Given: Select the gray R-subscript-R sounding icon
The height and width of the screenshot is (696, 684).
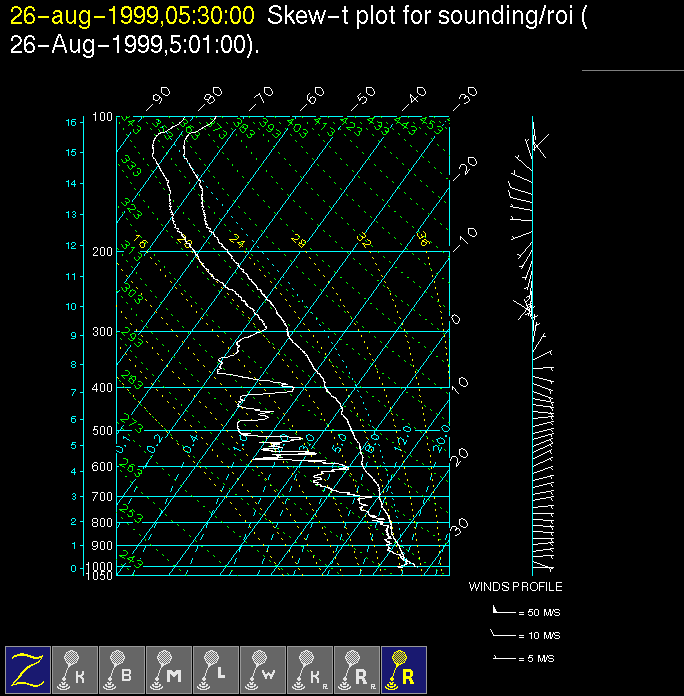Looking at the screenshot, I should pos(357,667).
